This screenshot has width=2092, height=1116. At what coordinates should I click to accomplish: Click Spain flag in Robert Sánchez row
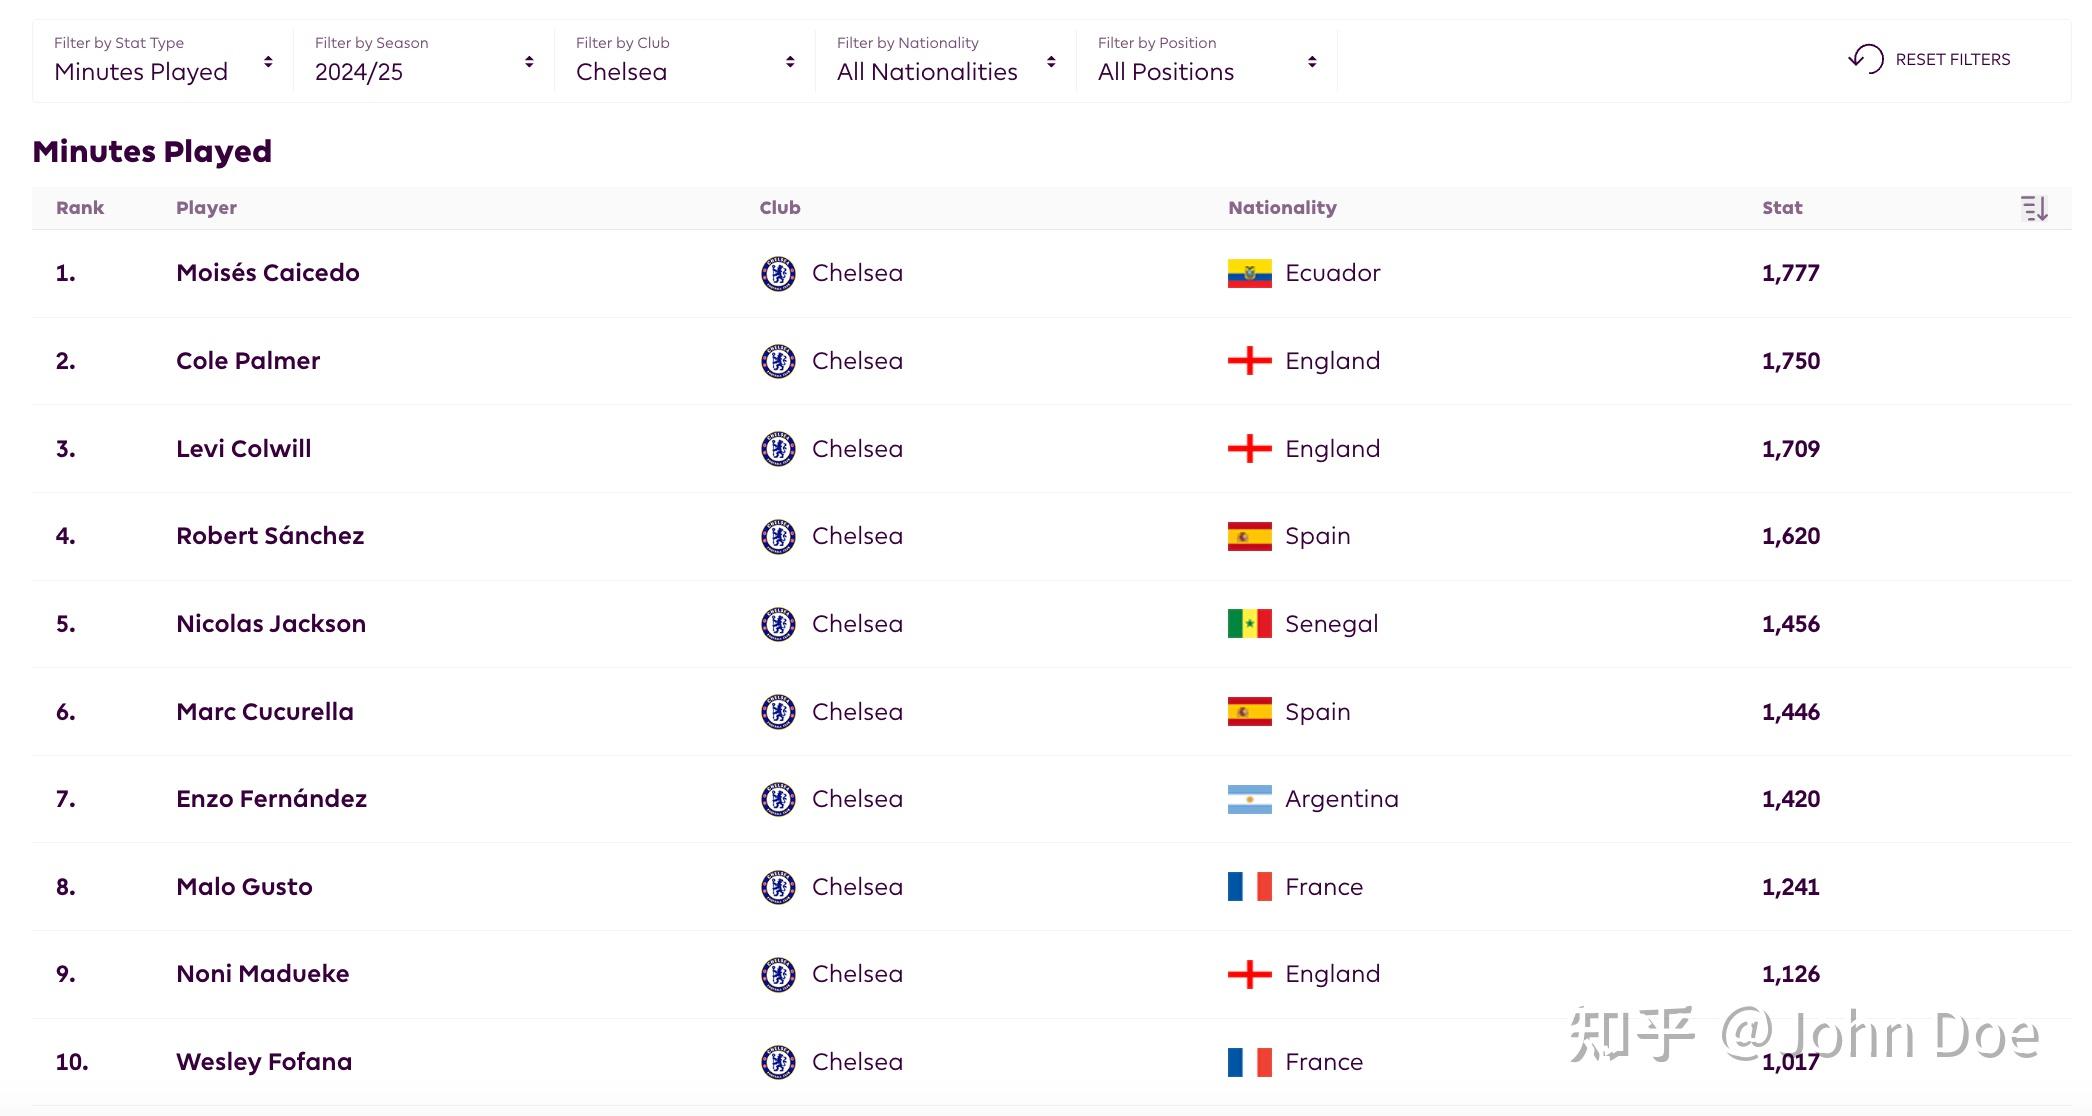tap(1249, 536)
